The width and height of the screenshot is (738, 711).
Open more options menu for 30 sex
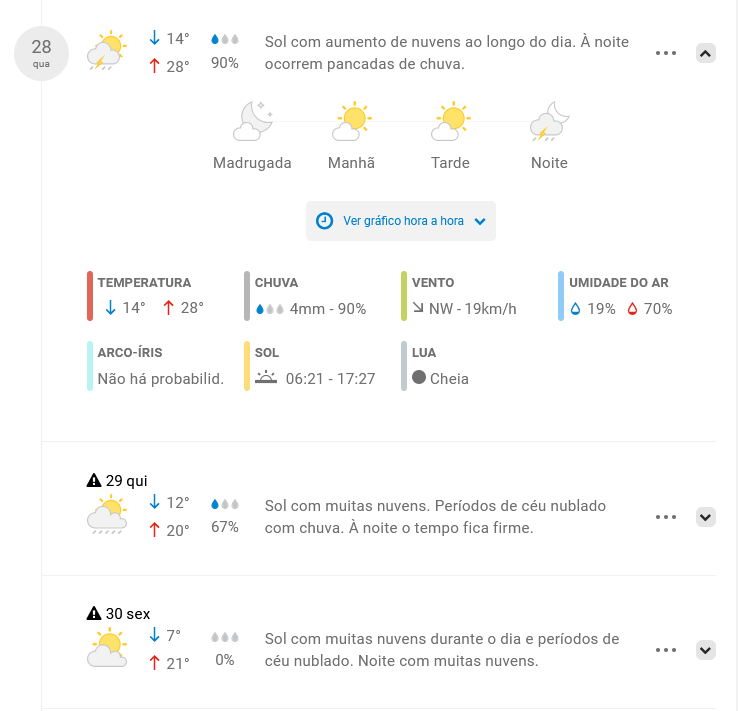coord(666,650)
